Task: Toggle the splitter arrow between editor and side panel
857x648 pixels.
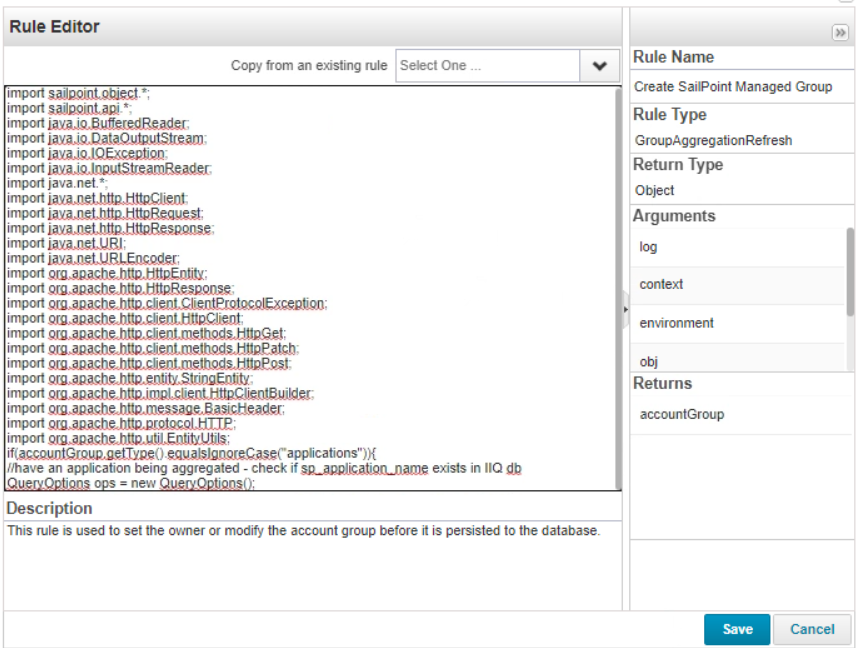Action: click(626, 310)
